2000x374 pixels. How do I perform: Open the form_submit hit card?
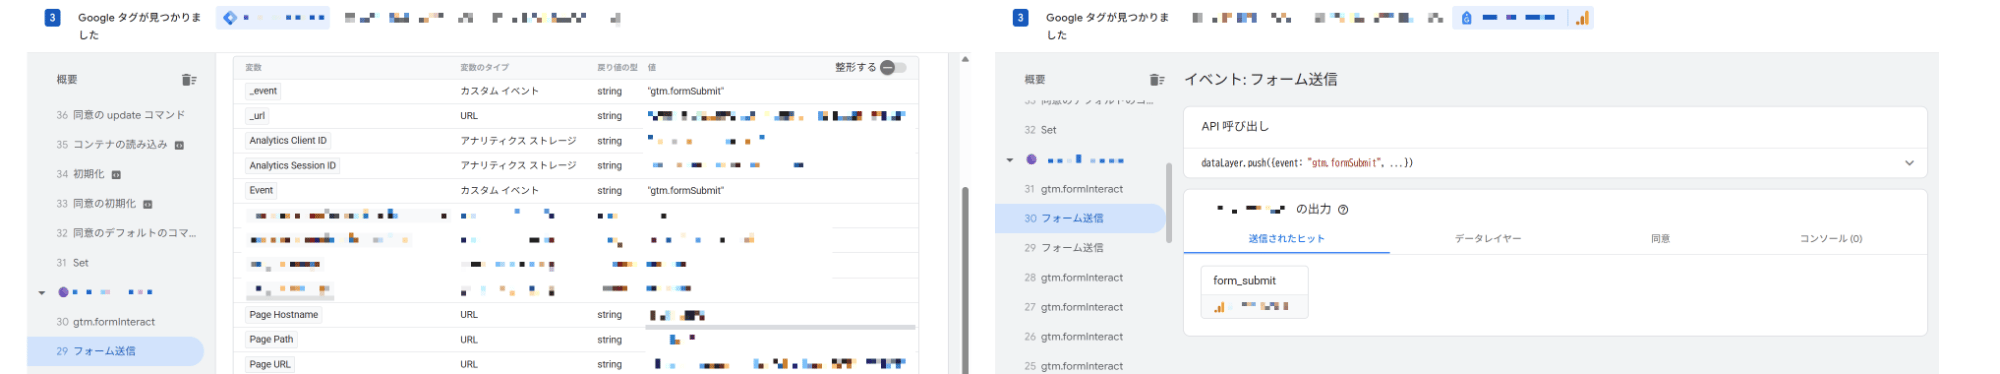point(1254,292)
